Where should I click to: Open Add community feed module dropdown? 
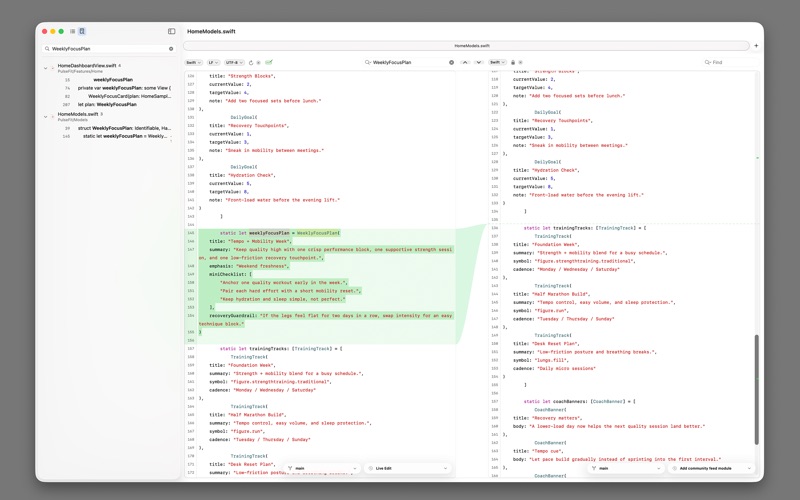(x=711, y=468)
